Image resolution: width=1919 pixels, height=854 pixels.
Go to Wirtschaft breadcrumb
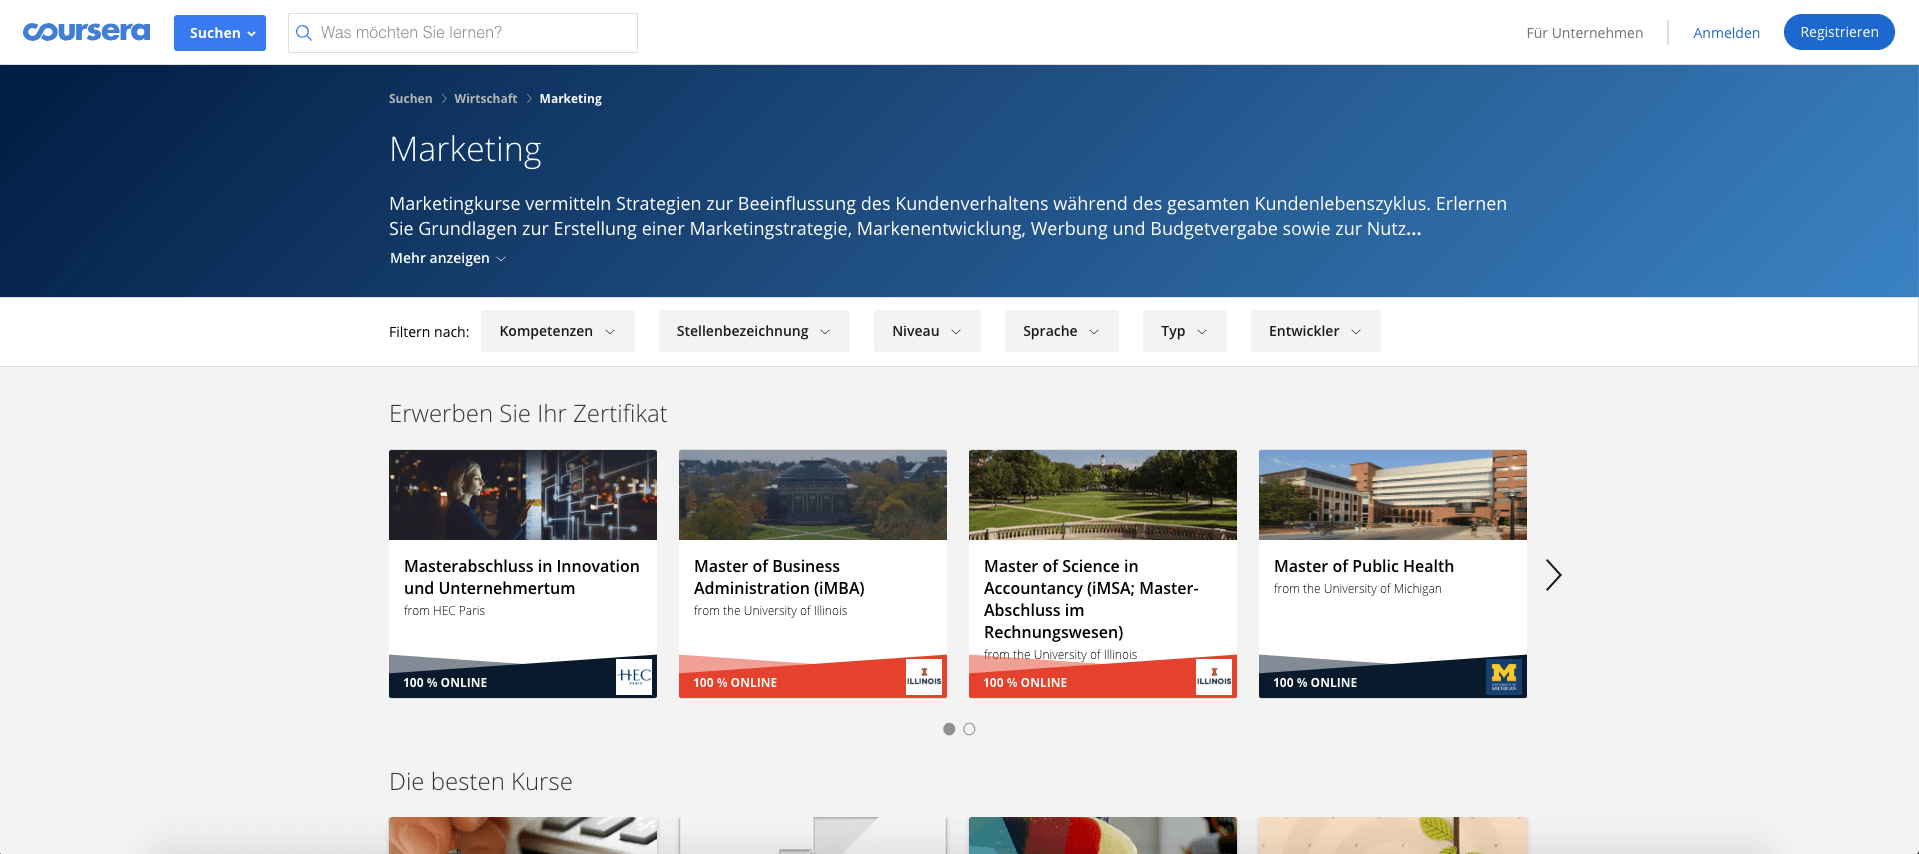[x=486, y=99]
